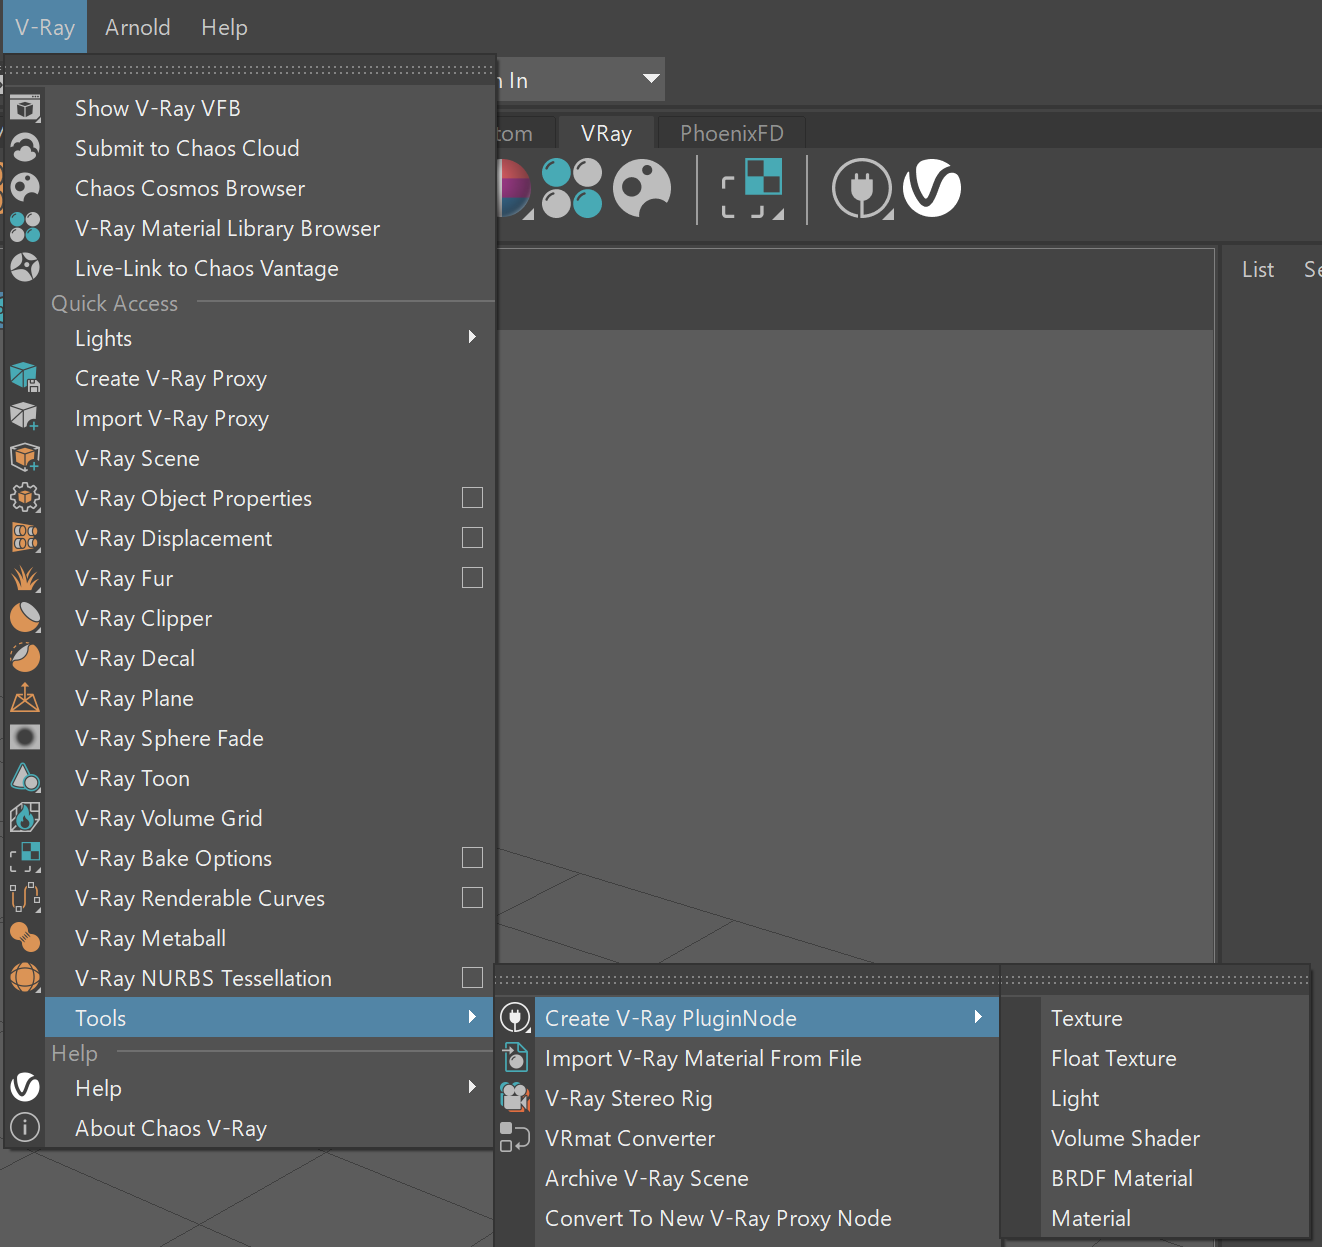The width and height of the screenshot is (1322, 1247).
Task: Open V-Ray Displacement option box
Action: click(473, 538)
